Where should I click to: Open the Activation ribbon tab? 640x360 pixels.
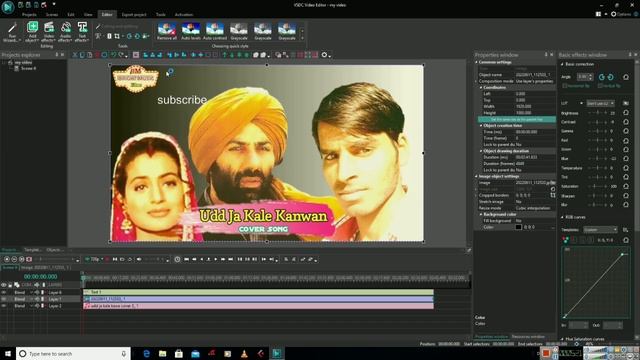tap(184, 14)
